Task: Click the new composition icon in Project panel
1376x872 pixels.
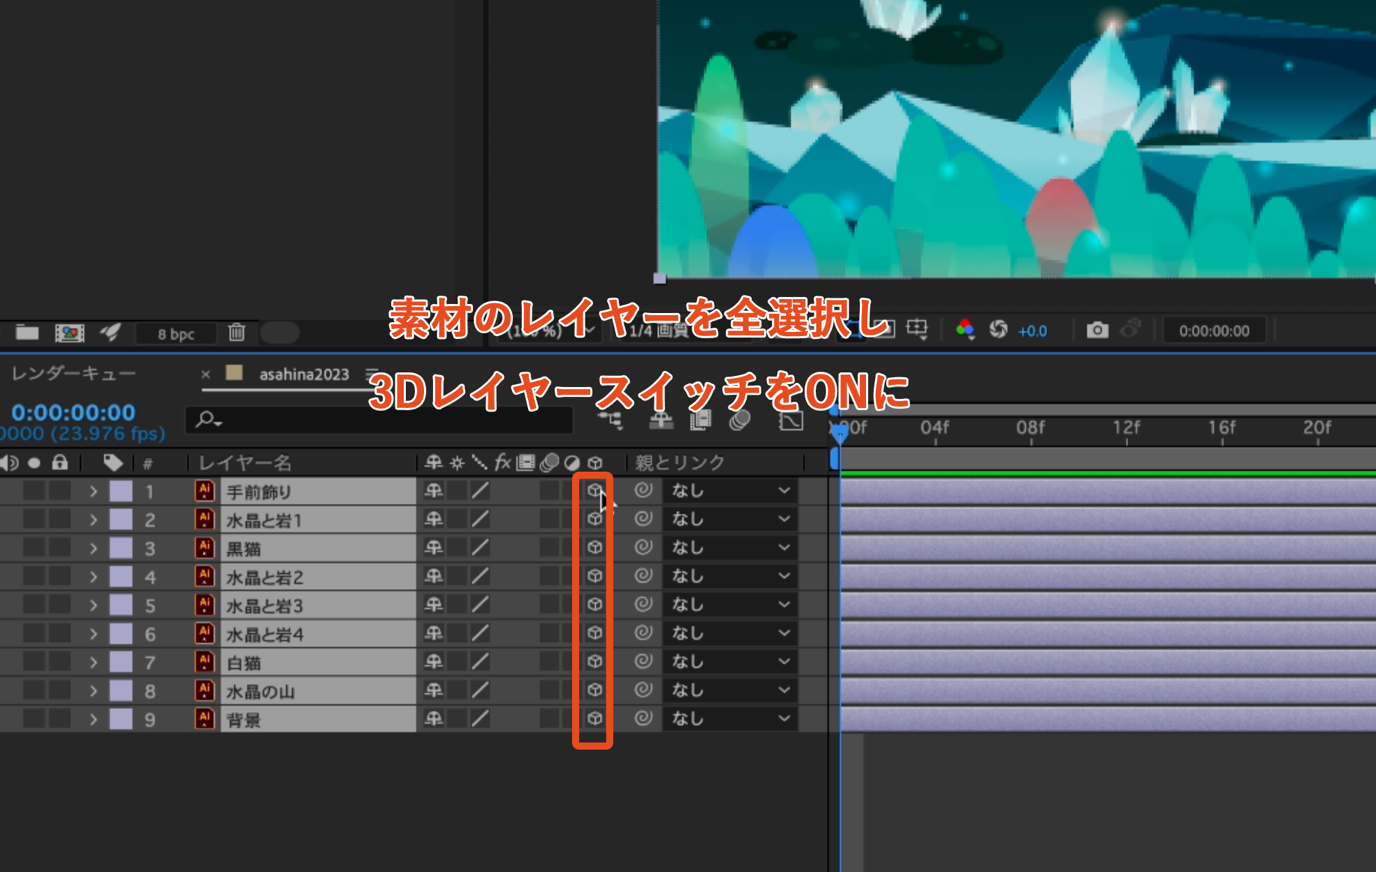Action: click(x=69, y=332)
